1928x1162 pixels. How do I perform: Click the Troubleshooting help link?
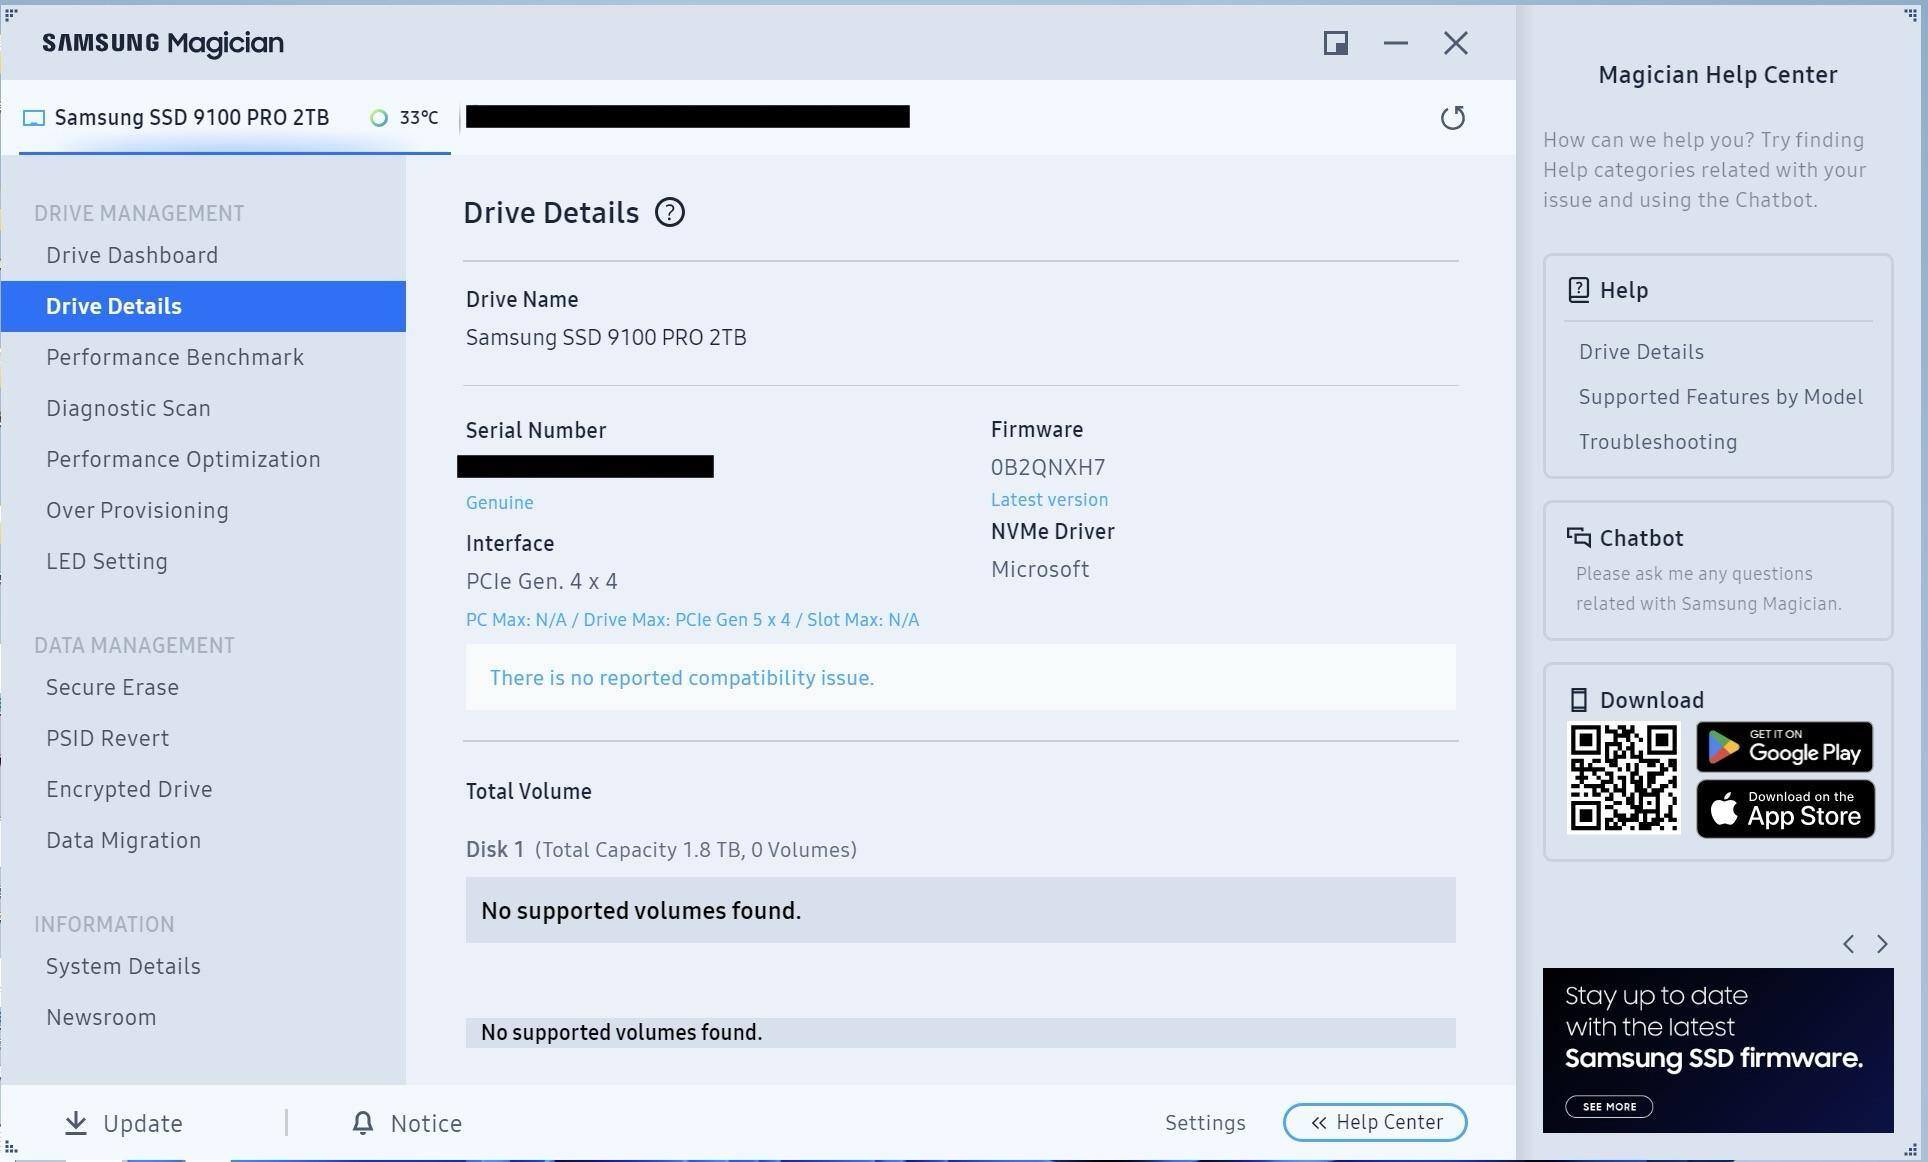point(1657,442)
